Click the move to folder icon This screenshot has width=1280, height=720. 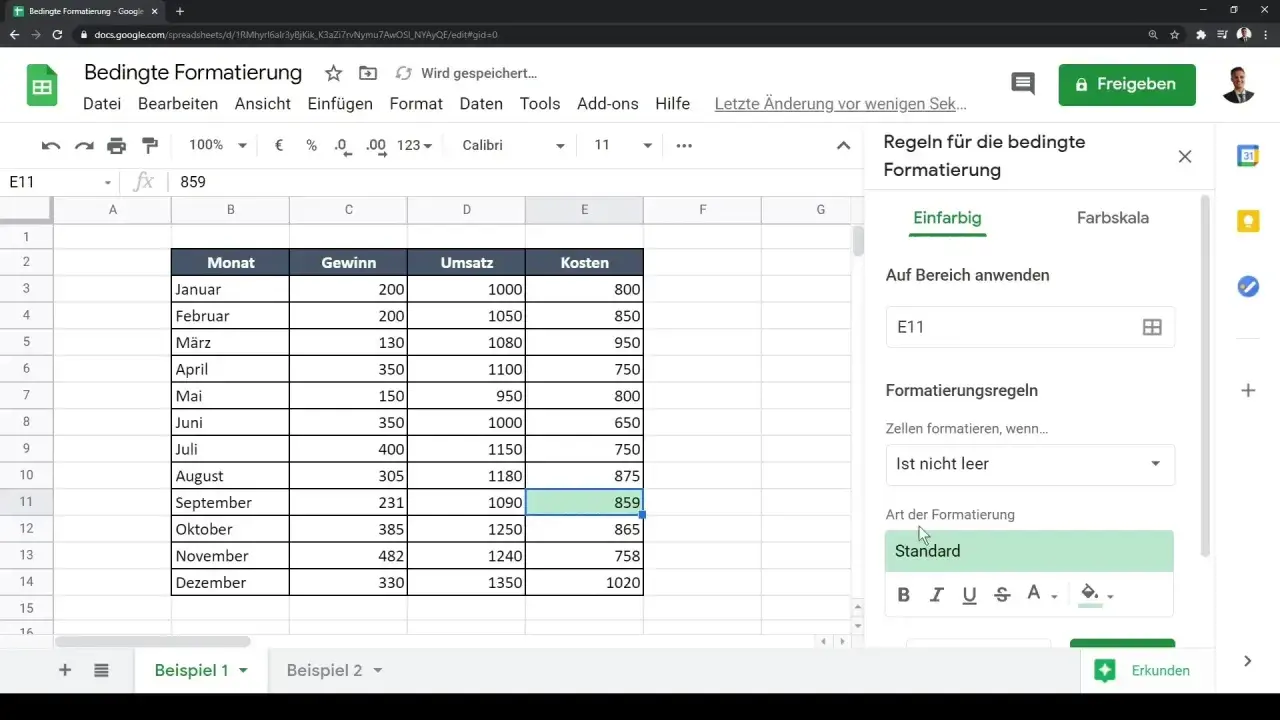[x=368, y=73]
